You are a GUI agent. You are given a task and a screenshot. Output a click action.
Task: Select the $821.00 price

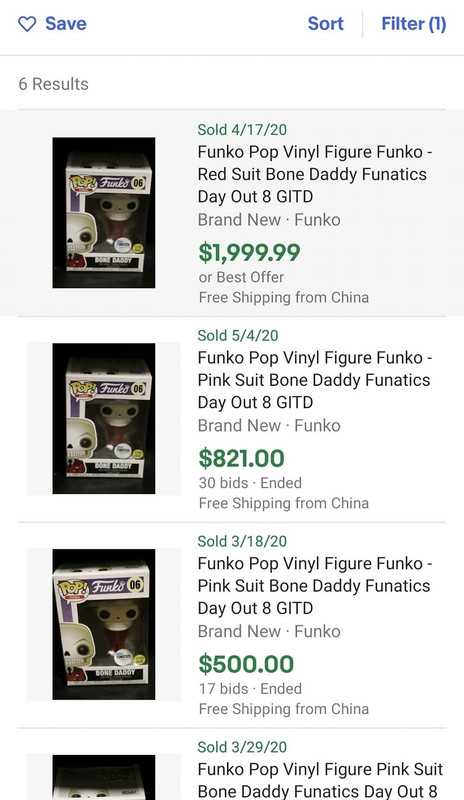point(241,458)
